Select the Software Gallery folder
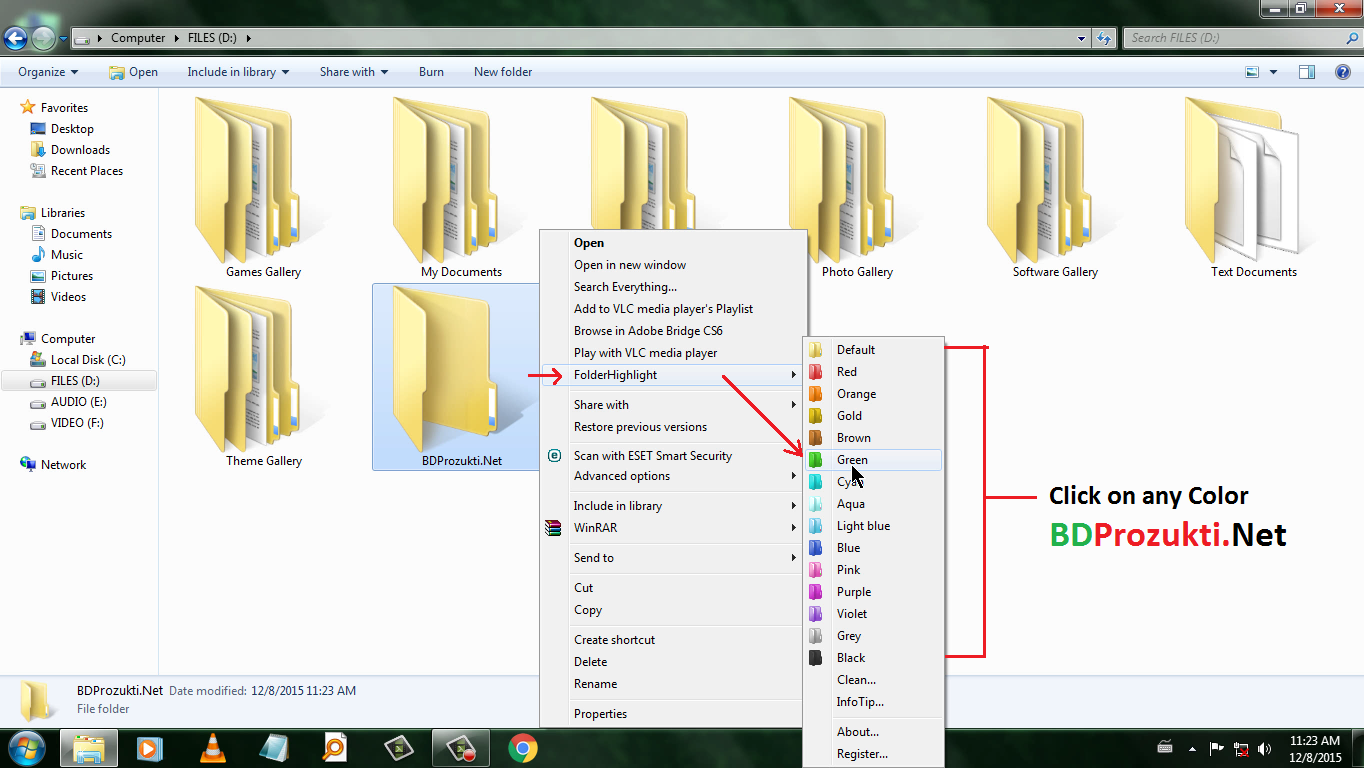Screen dimensions: 1364x768 coord(1055,189)
